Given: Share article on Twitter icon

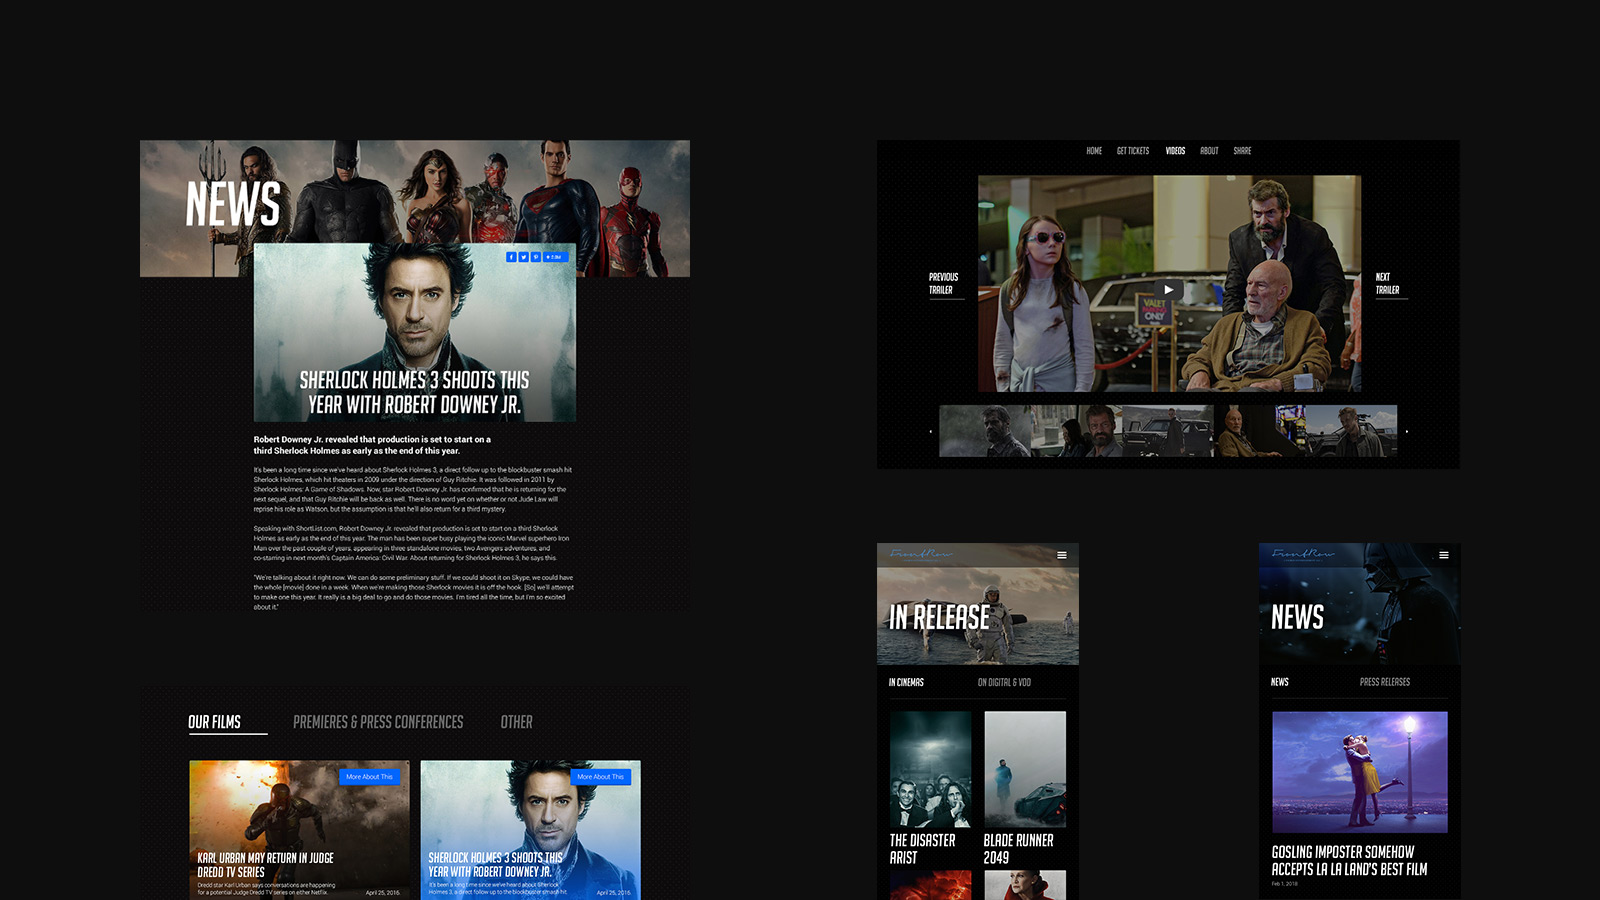Looking at the screenshot, I should point(524,257).
